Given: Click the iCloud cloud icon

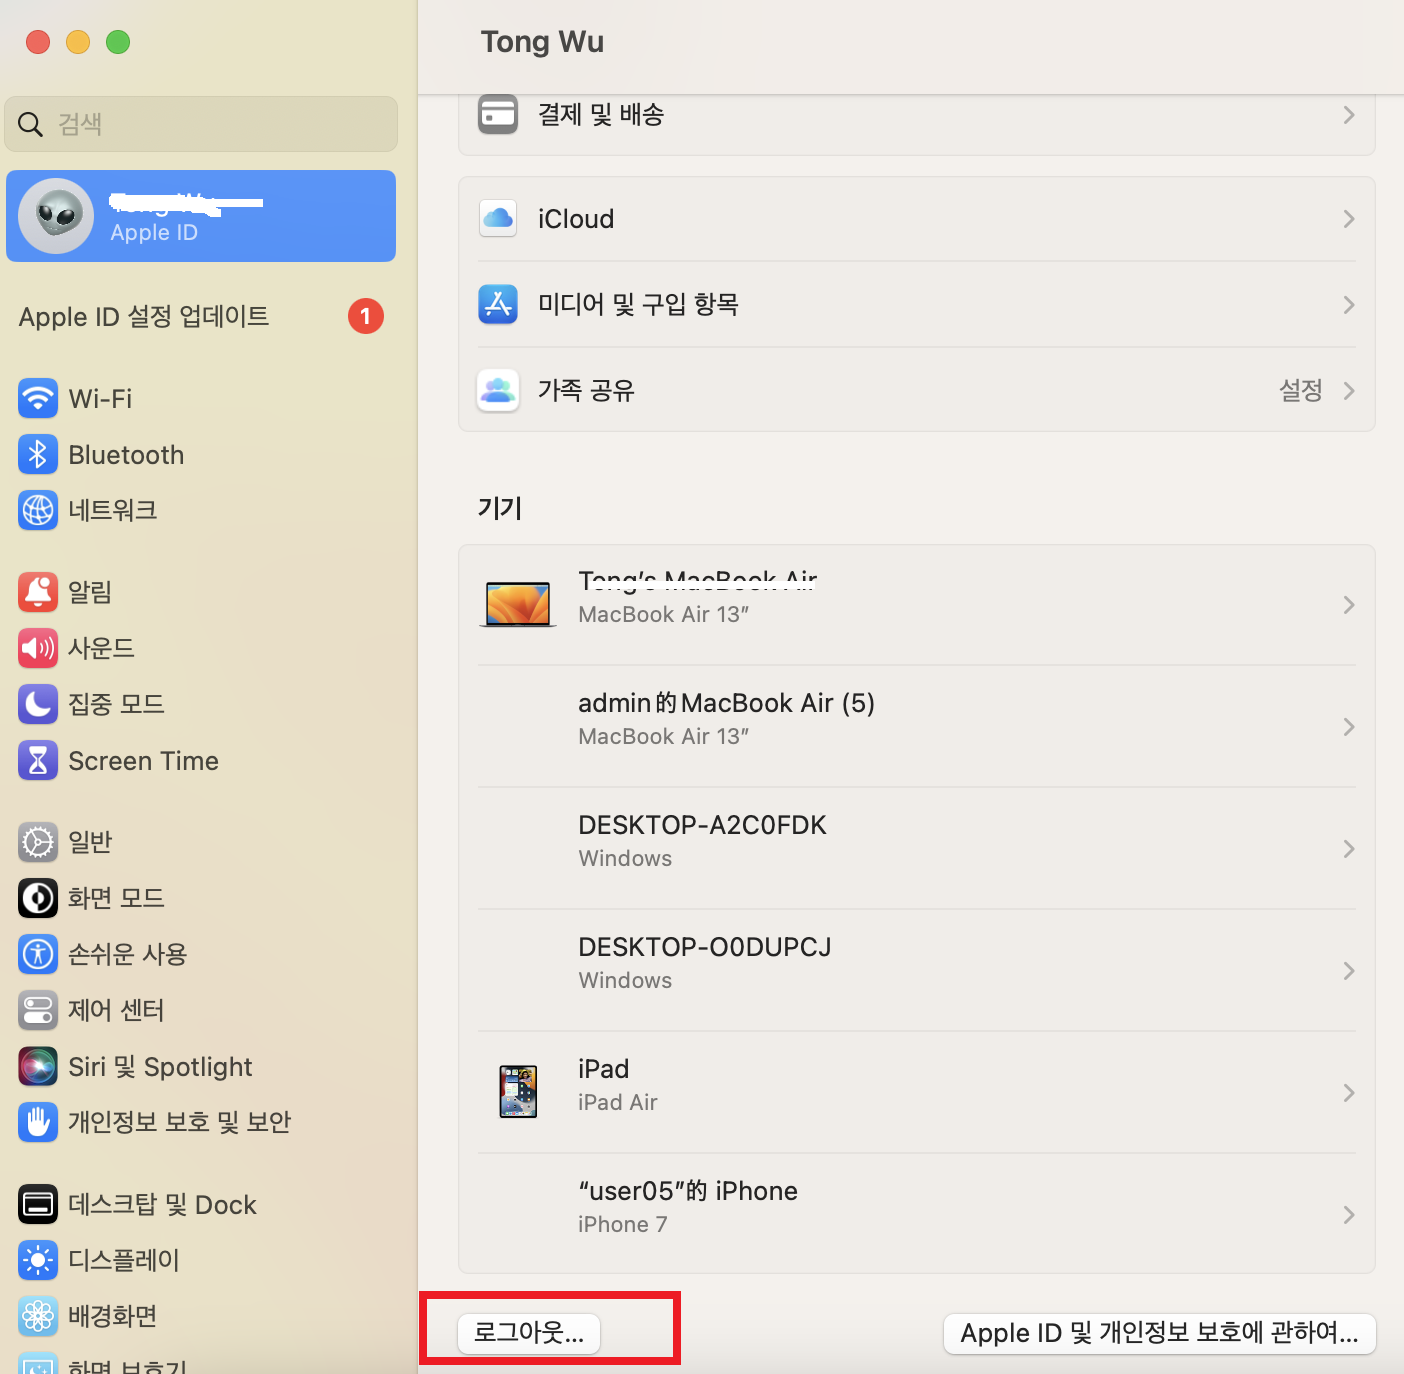Looking at the screenshot, I should point(498,219).
